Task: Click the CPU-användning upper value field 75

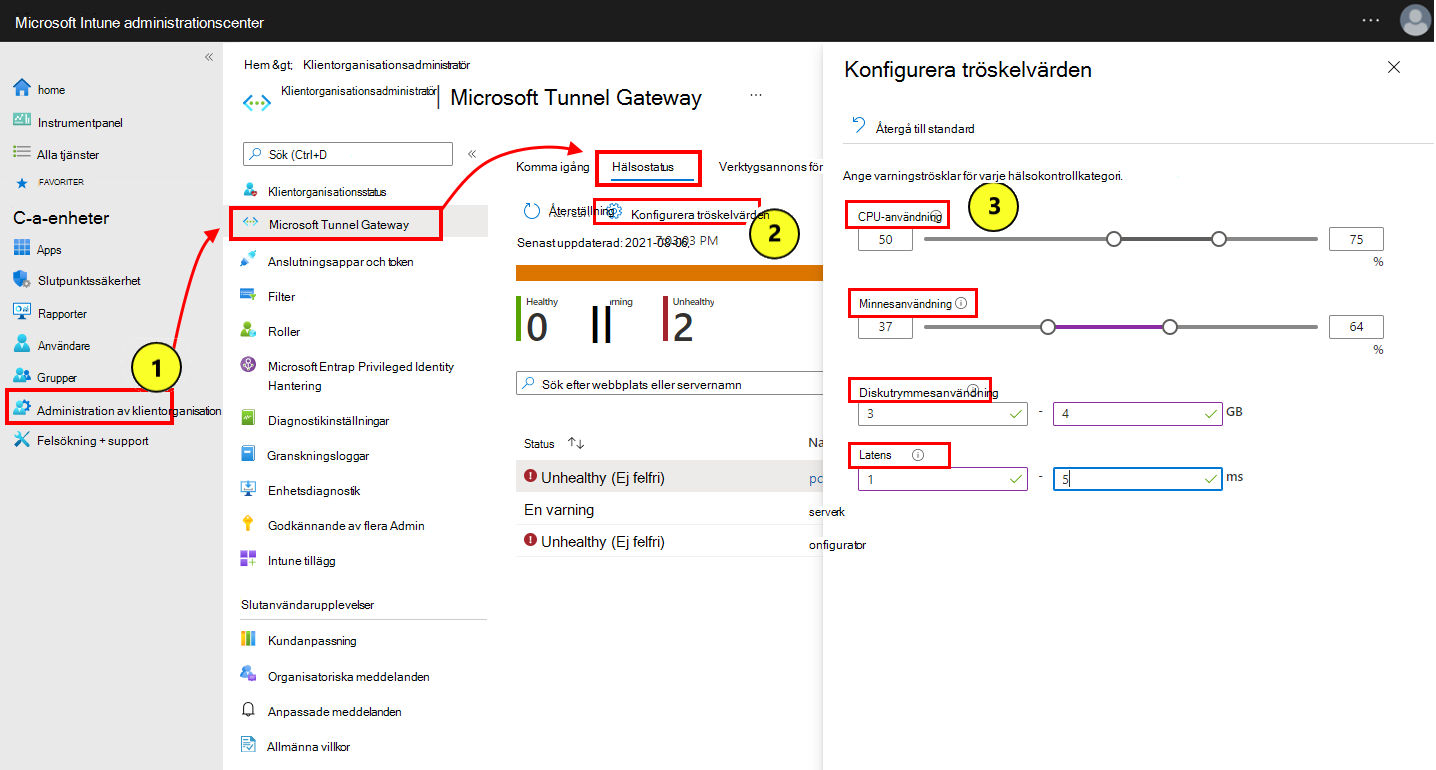Action: pyautogui.click(x=1356, y=239)
